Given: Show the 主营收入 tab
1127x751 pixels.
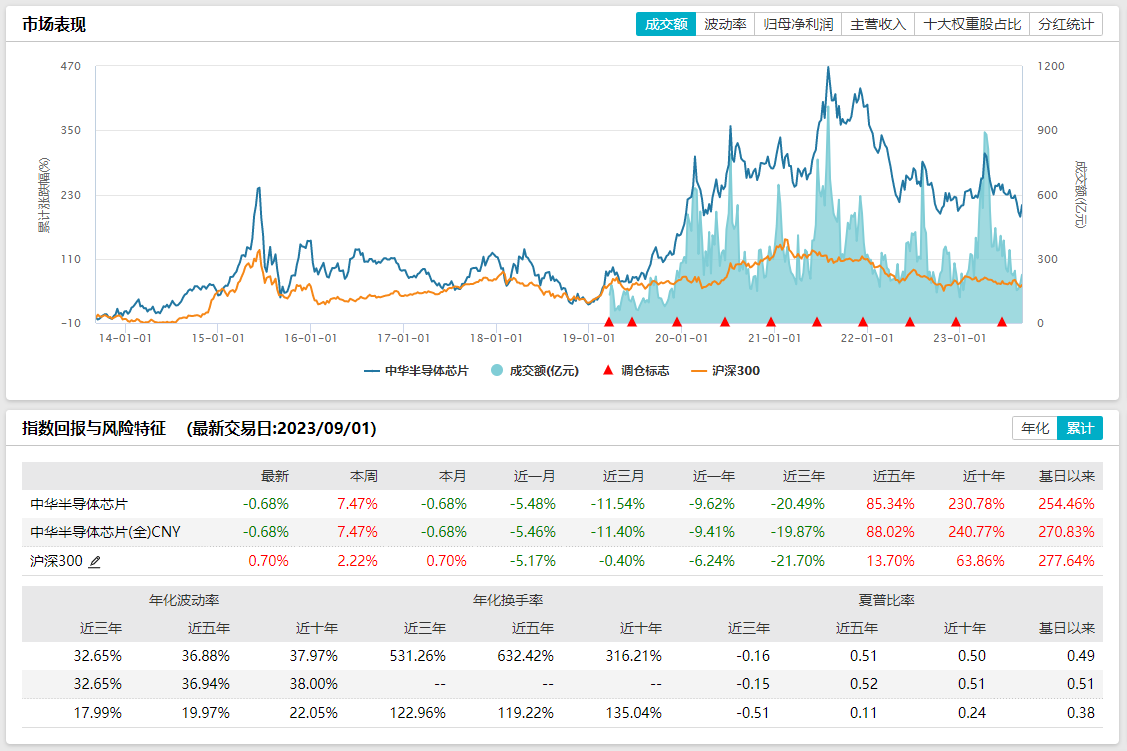Looking at the screenshot, I should [878, 24].
